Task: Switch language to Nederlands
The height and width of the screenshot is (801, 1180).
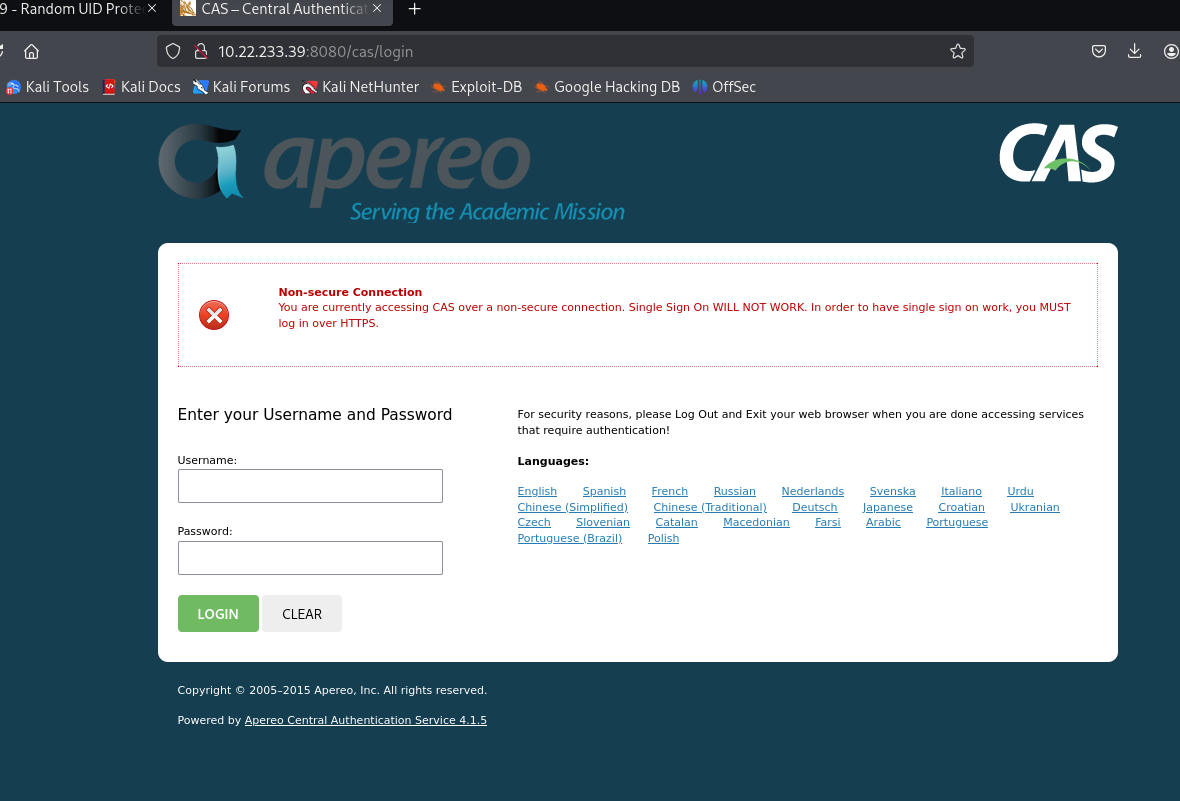Action: (813, 491)
